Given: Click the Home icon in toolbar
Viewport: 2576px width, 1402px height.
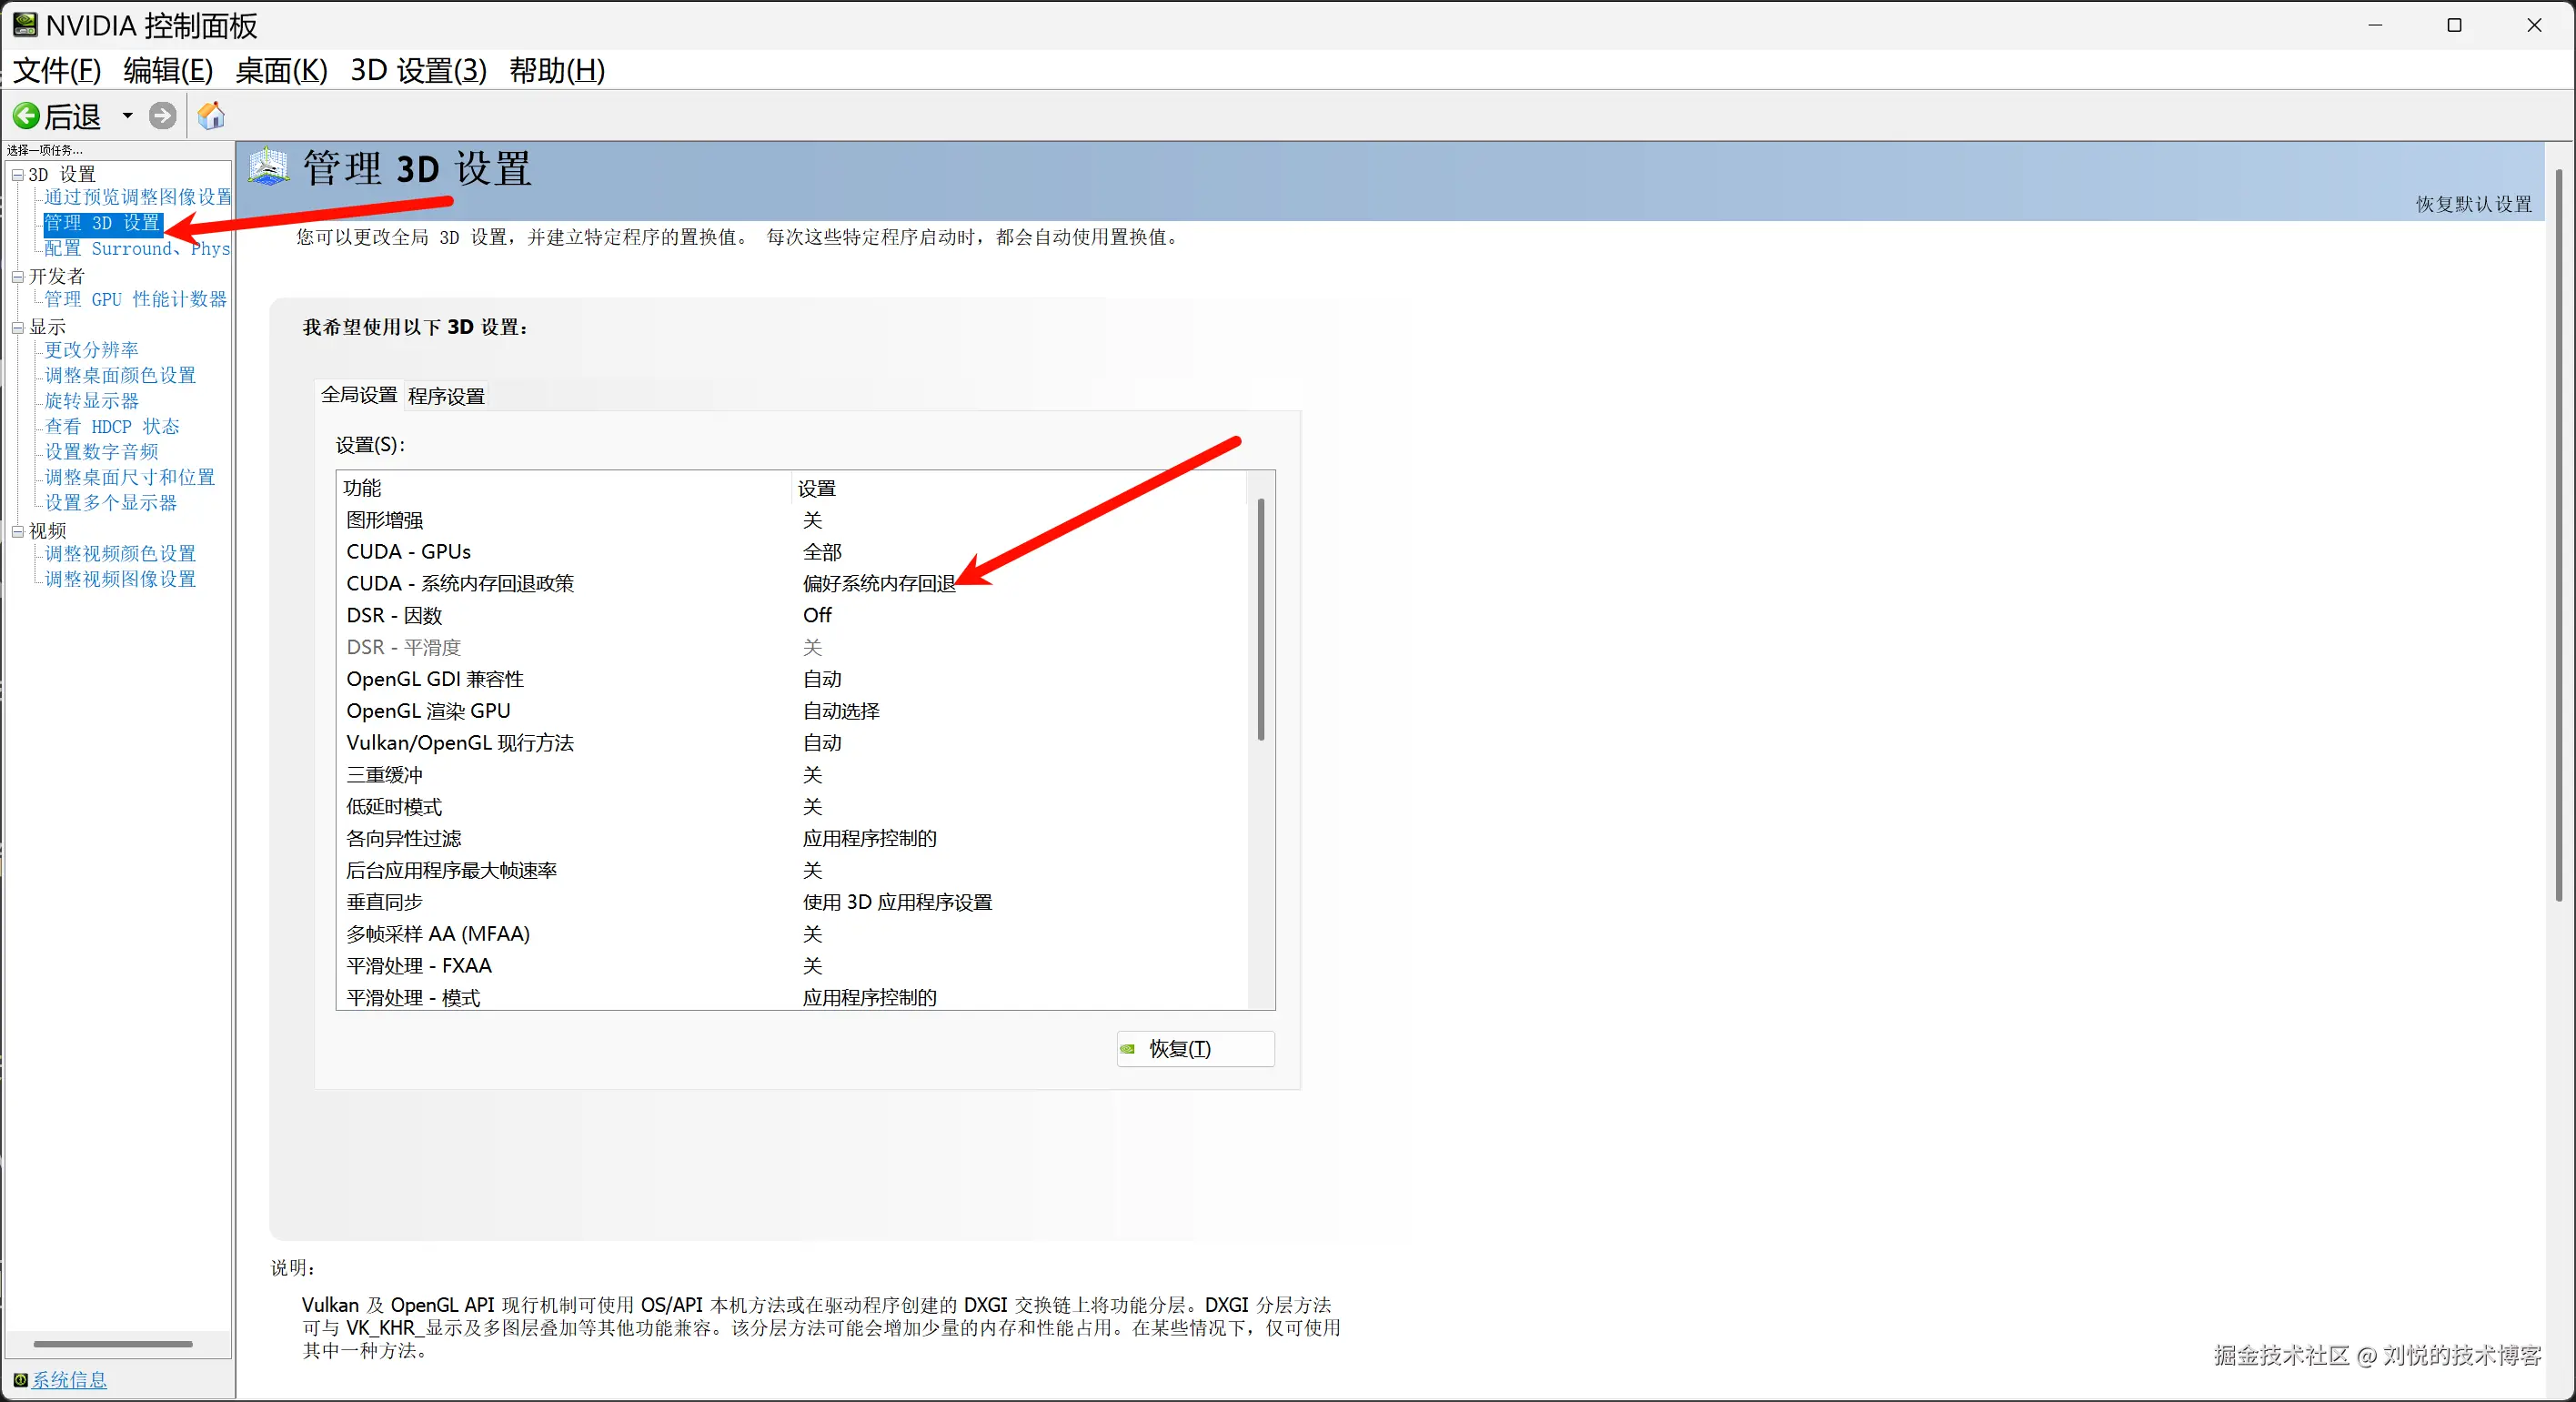Looking at the screenshot, I should (211, 116).
